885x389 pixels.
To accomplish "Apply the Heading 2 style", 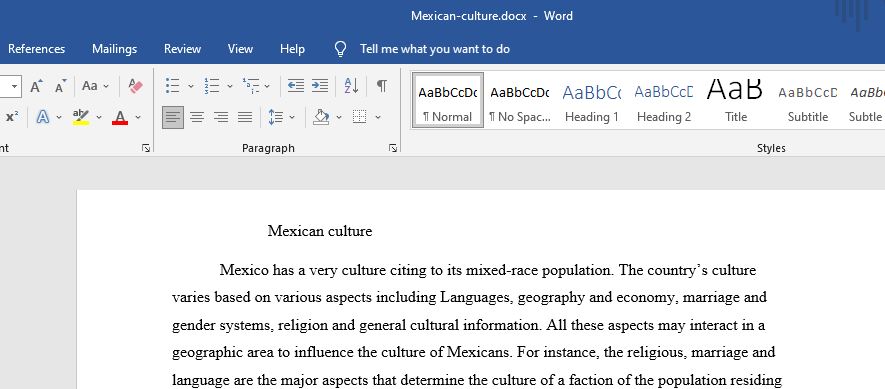I will point(664,100).
